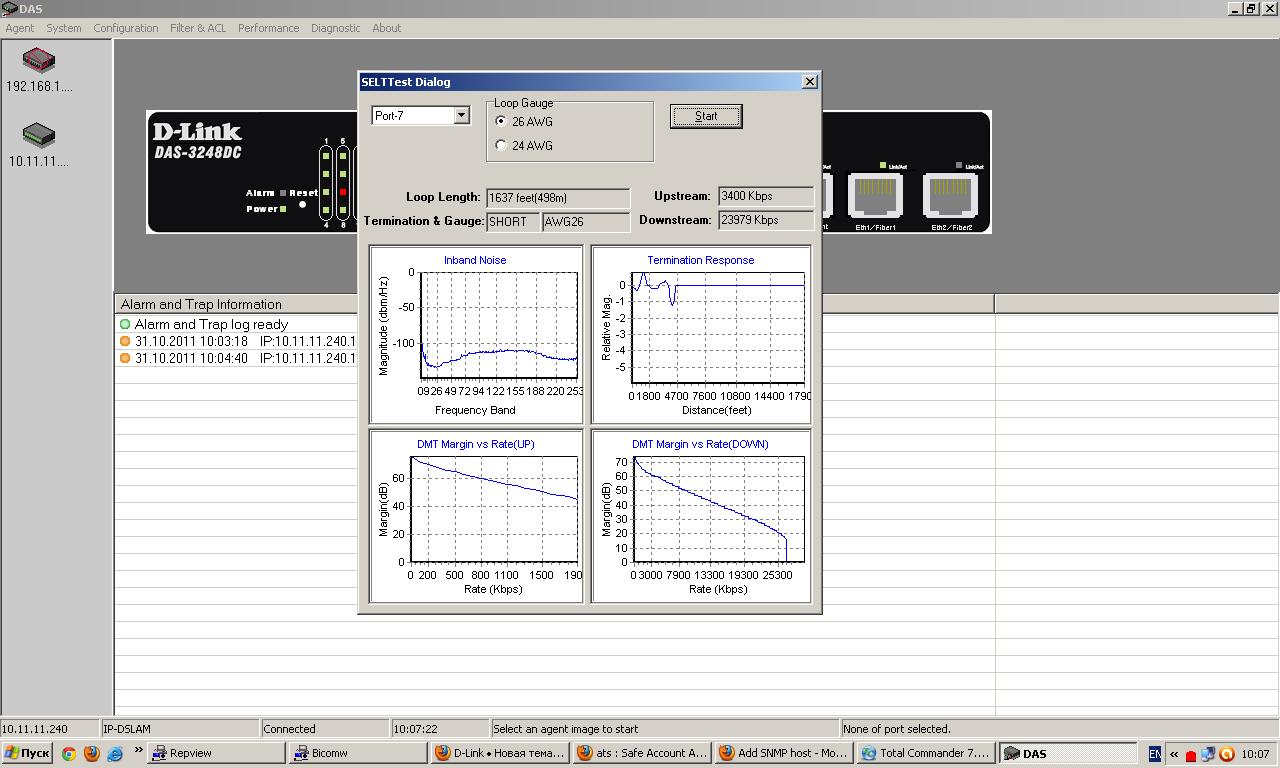Click the Eth2/Fiber2 port on device image
Viewport: 1280px width, 768px height.
tap(950, 195)
